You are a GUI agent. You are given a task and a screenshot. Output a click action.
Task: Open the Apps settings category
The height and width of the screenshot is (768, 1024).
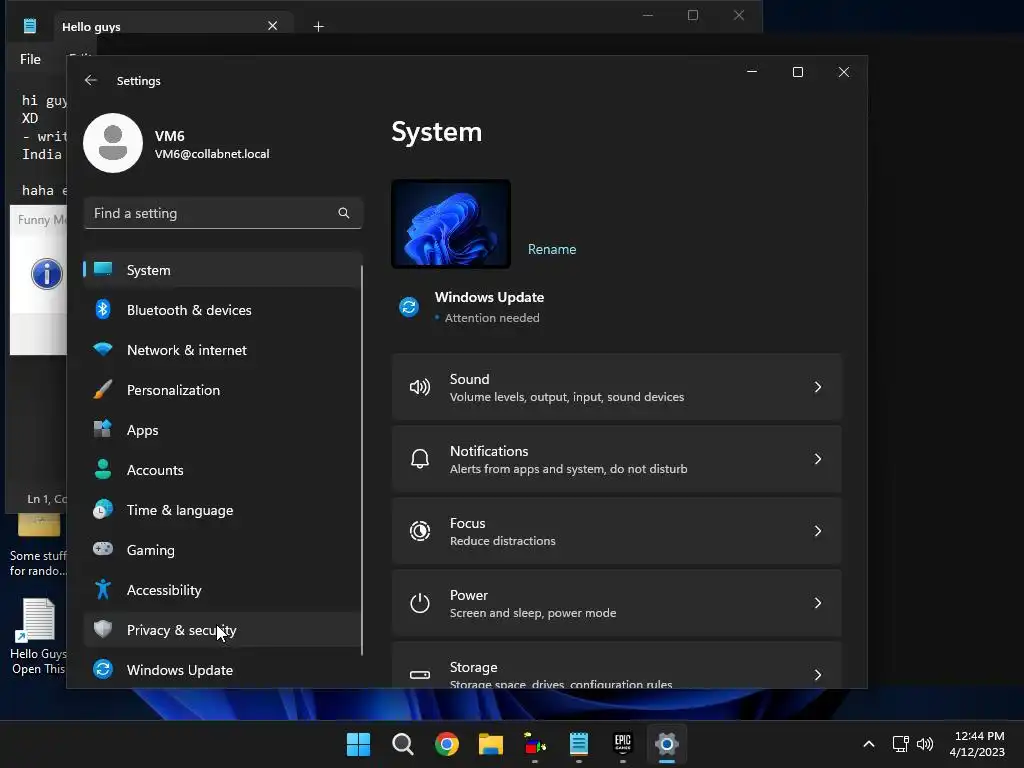coord(222,430)
